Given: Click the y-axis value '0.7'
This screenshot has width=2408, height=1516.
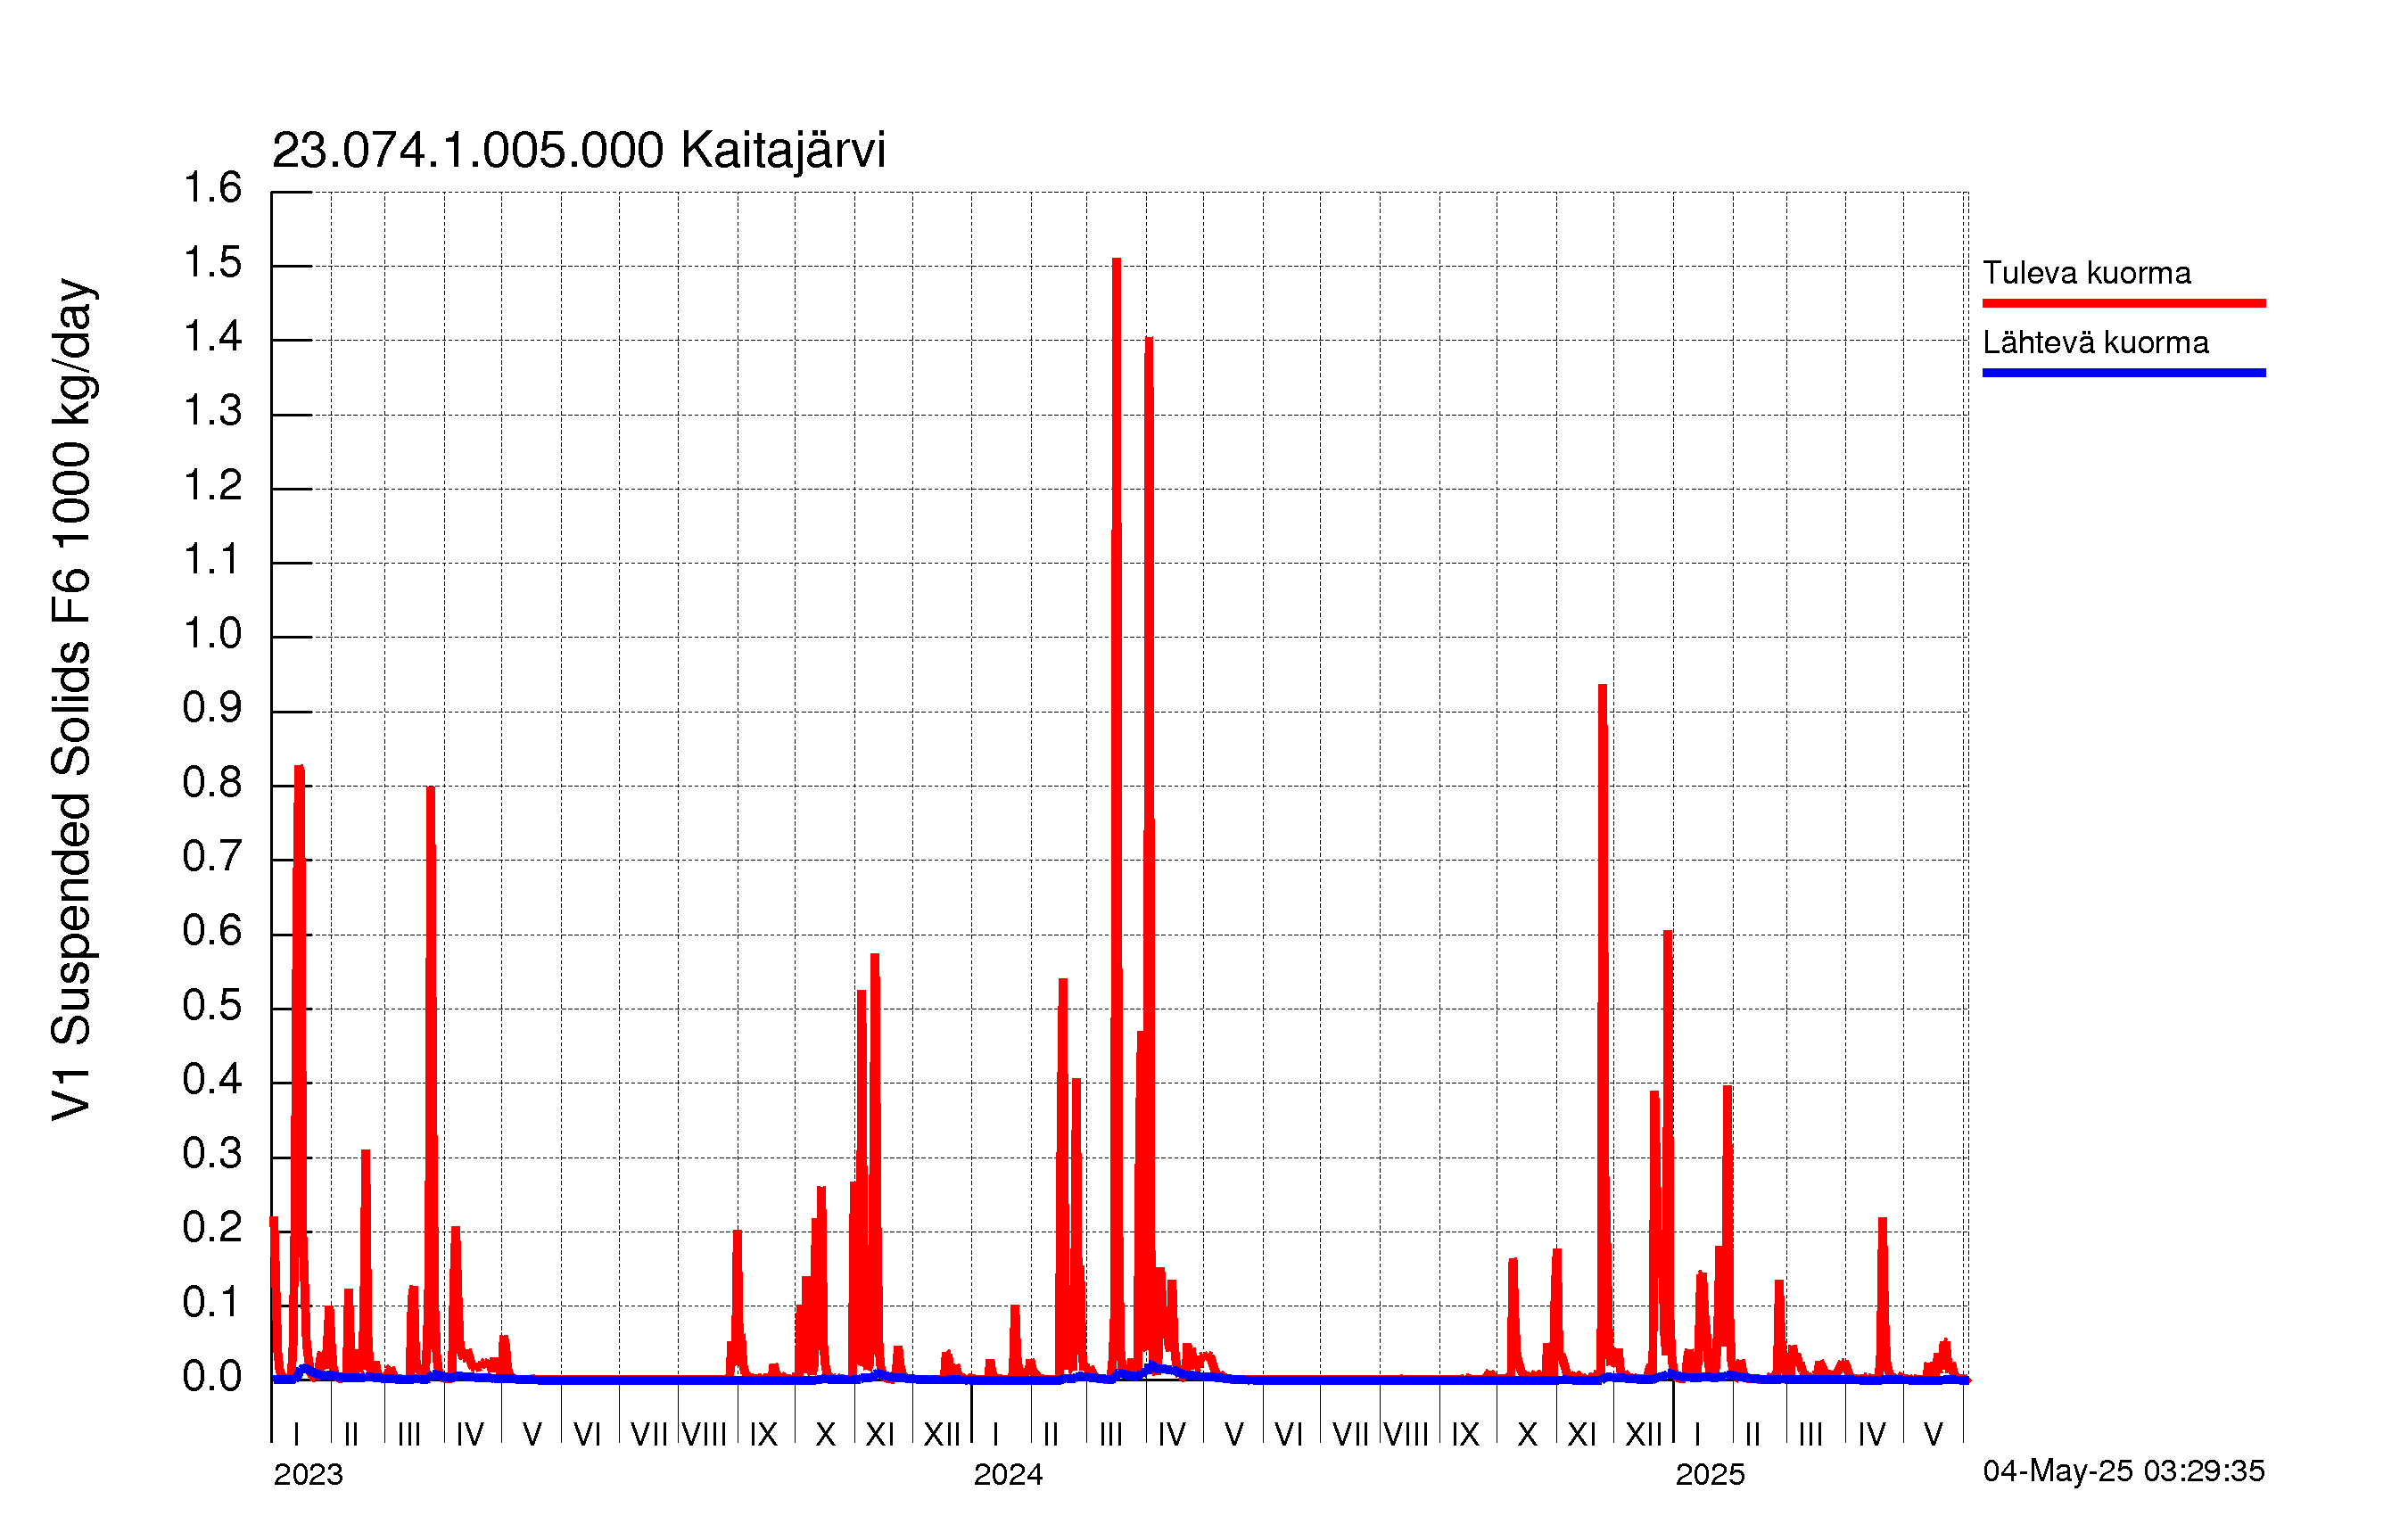Looking at the screenshot, I should (x=212, y=857).
